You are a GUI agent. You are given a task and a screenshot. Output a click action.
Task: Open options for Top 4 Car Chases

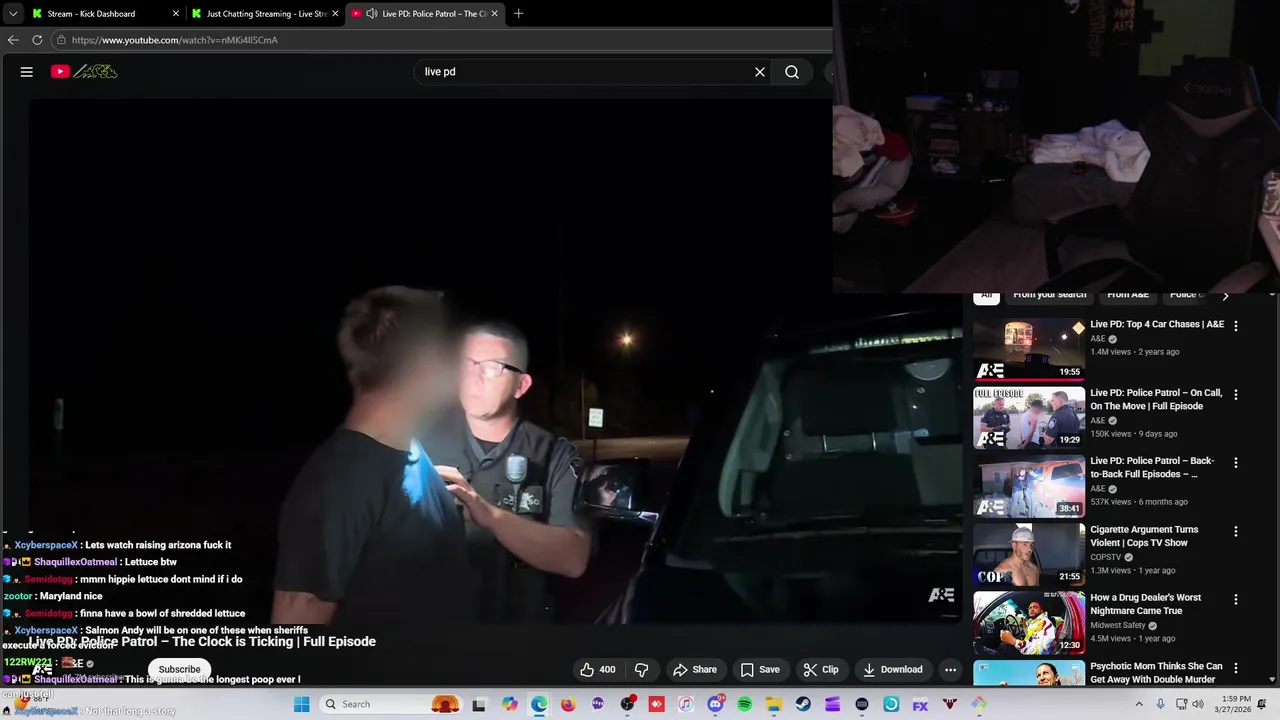click(x=1236, y=326)
